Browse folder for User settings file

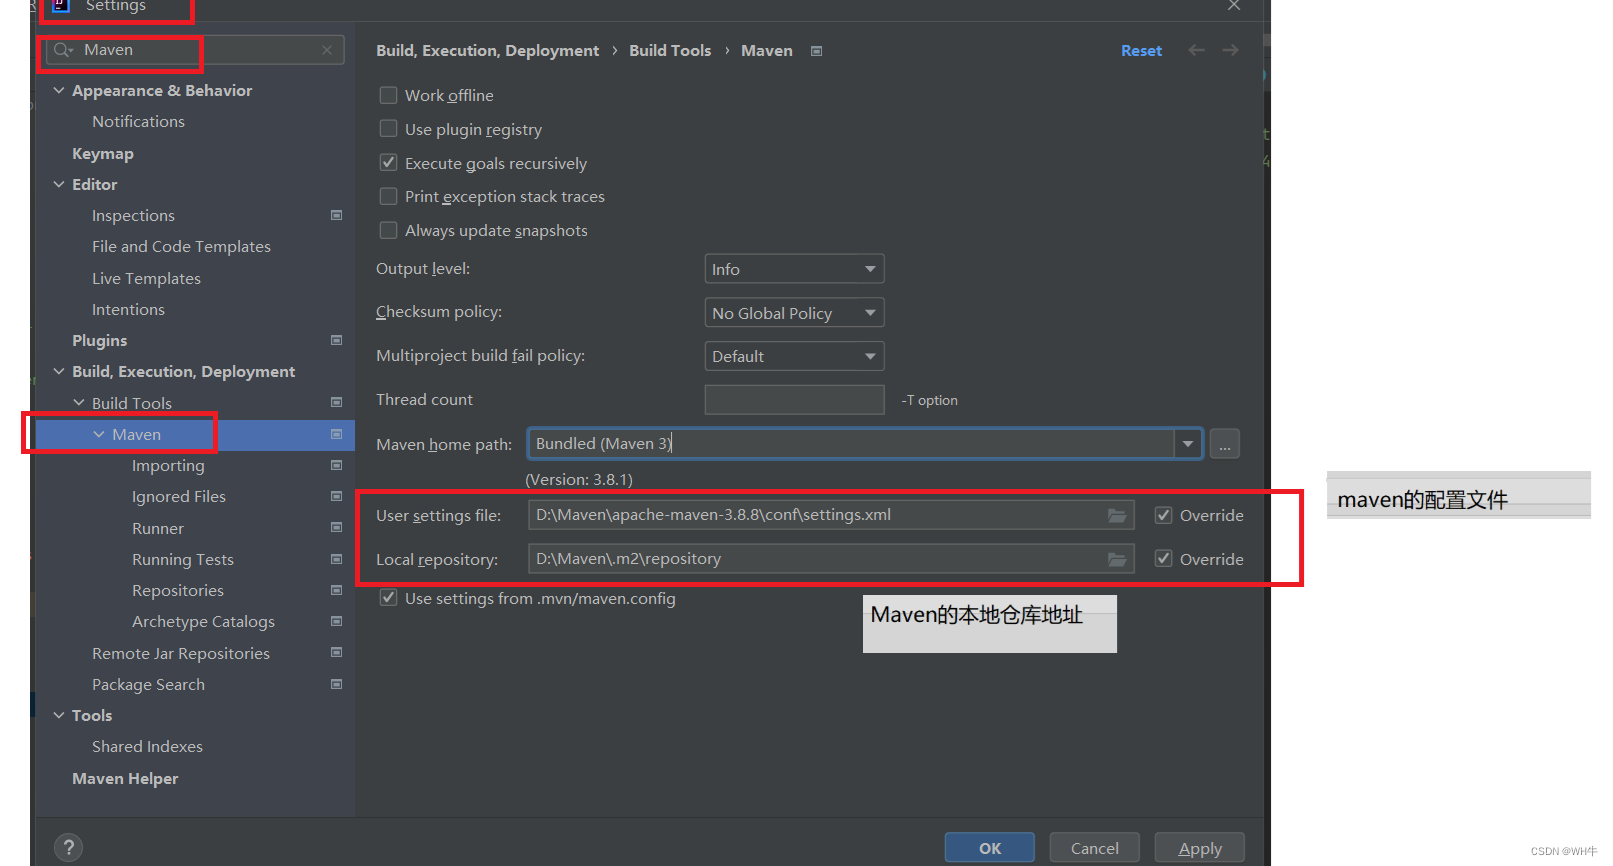tap(1117, 515)
